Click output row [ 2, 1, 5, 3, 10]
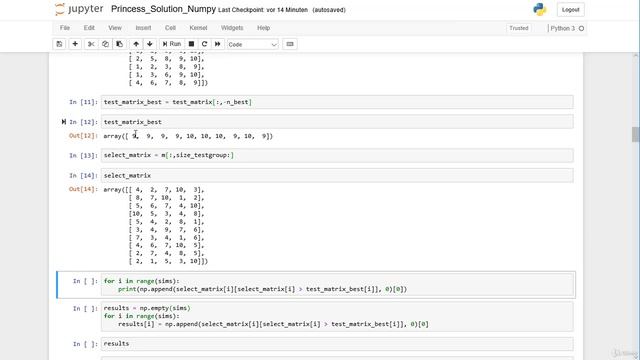640x360 pixels. 168,261
